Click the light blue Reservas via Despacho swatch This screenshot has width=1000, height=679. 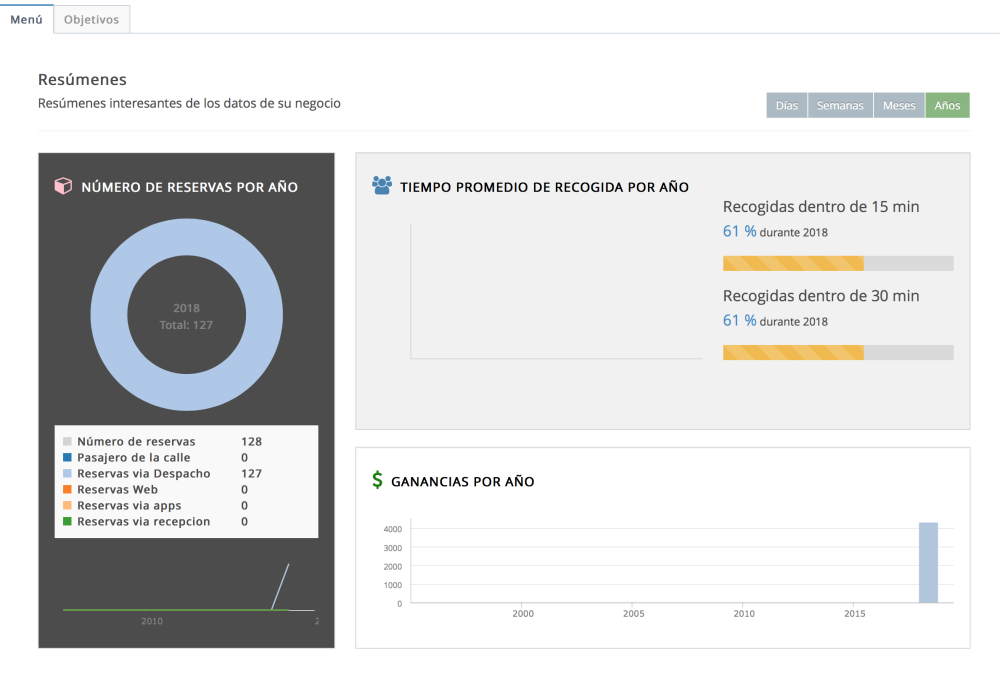pyautogui.click(x=67, y=473)
